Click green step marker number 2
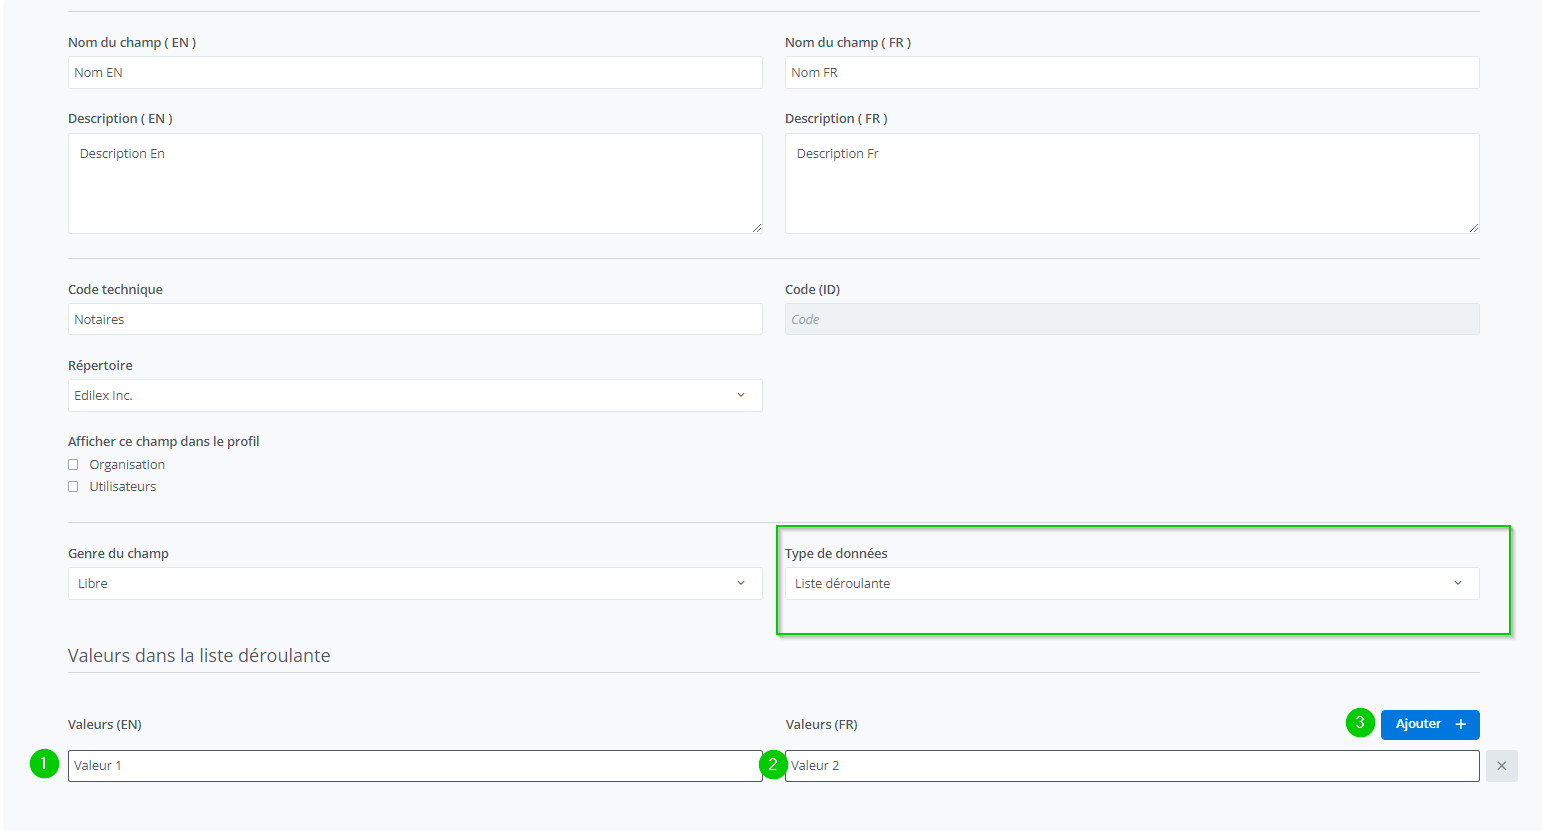The image size is (1542, 831). pyautogui.click(x=772, y=764)
